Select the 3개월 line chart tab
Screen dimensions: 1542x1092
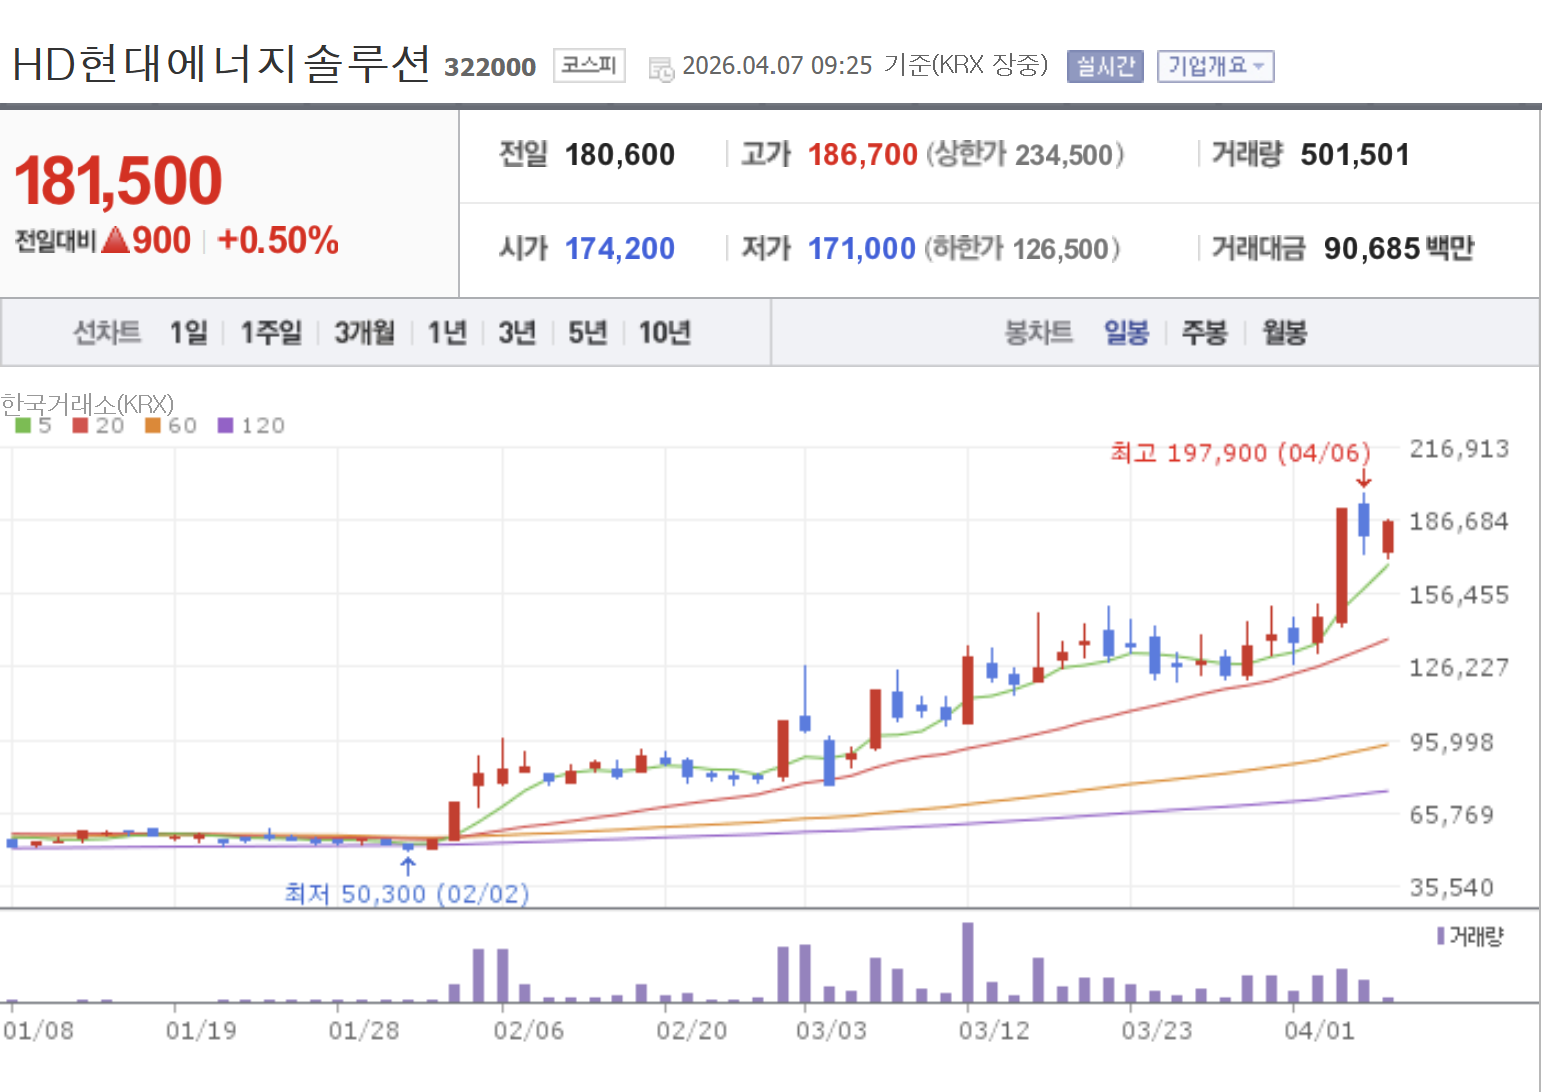tap(364, 332)
